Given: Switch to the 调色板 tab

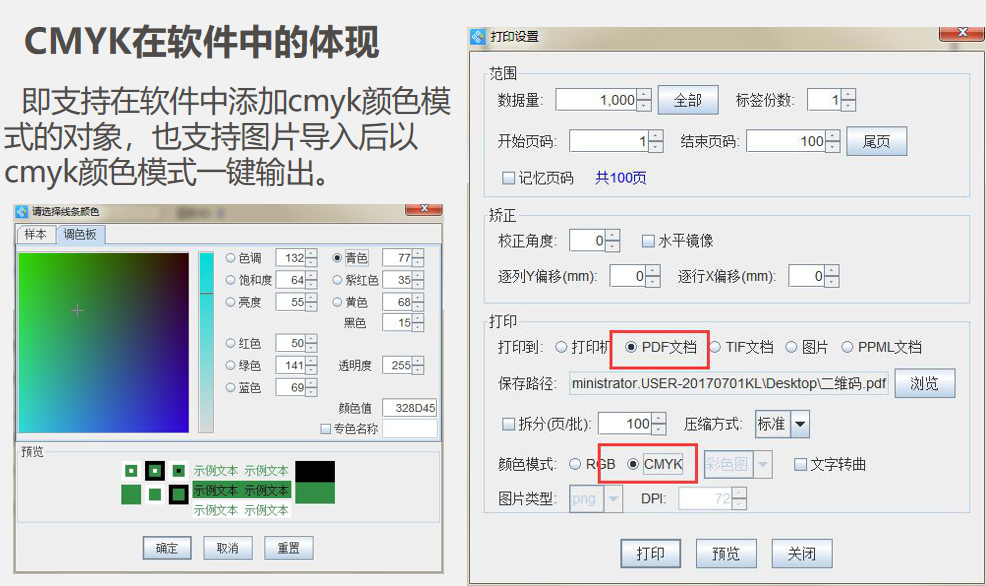Looking at the screenshot, I should (80, 234).
